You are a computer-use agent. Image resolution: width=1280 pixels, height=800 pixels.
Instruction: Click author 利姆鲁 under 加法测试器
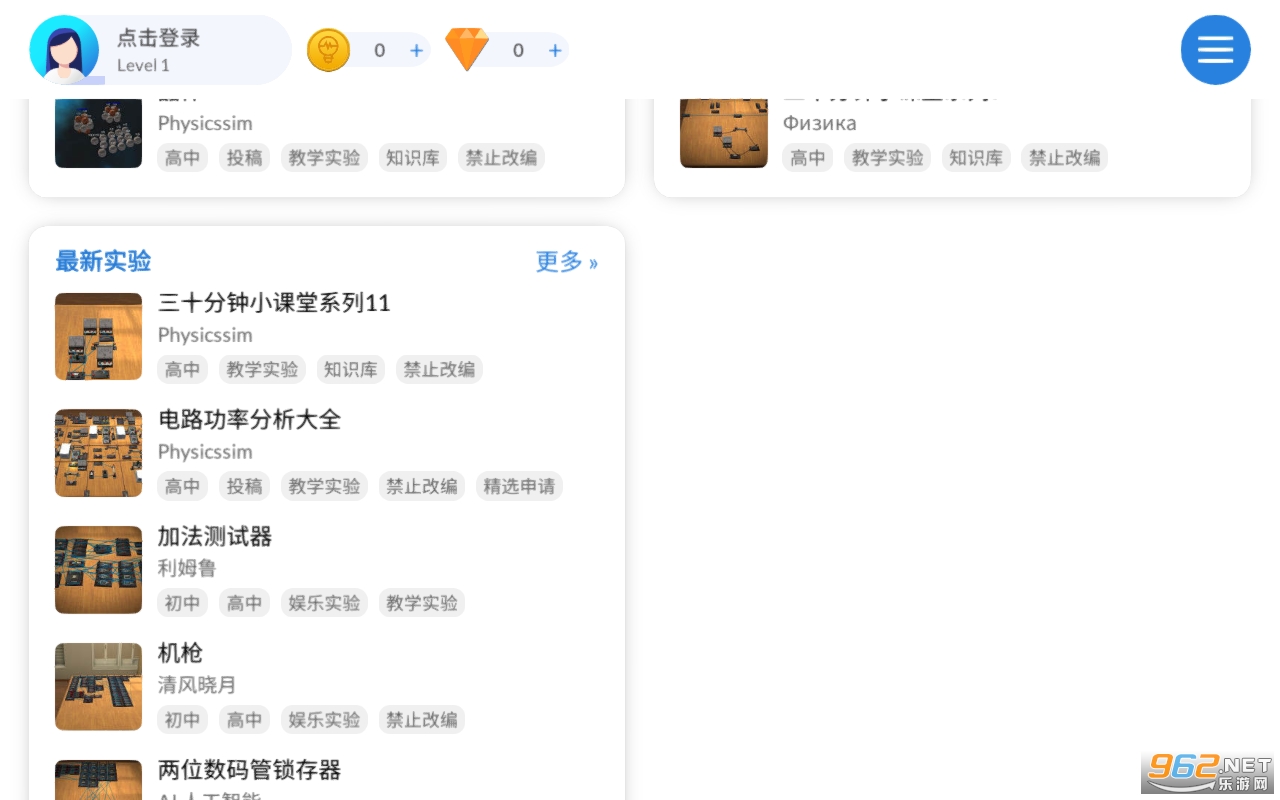tap(187, 568)
